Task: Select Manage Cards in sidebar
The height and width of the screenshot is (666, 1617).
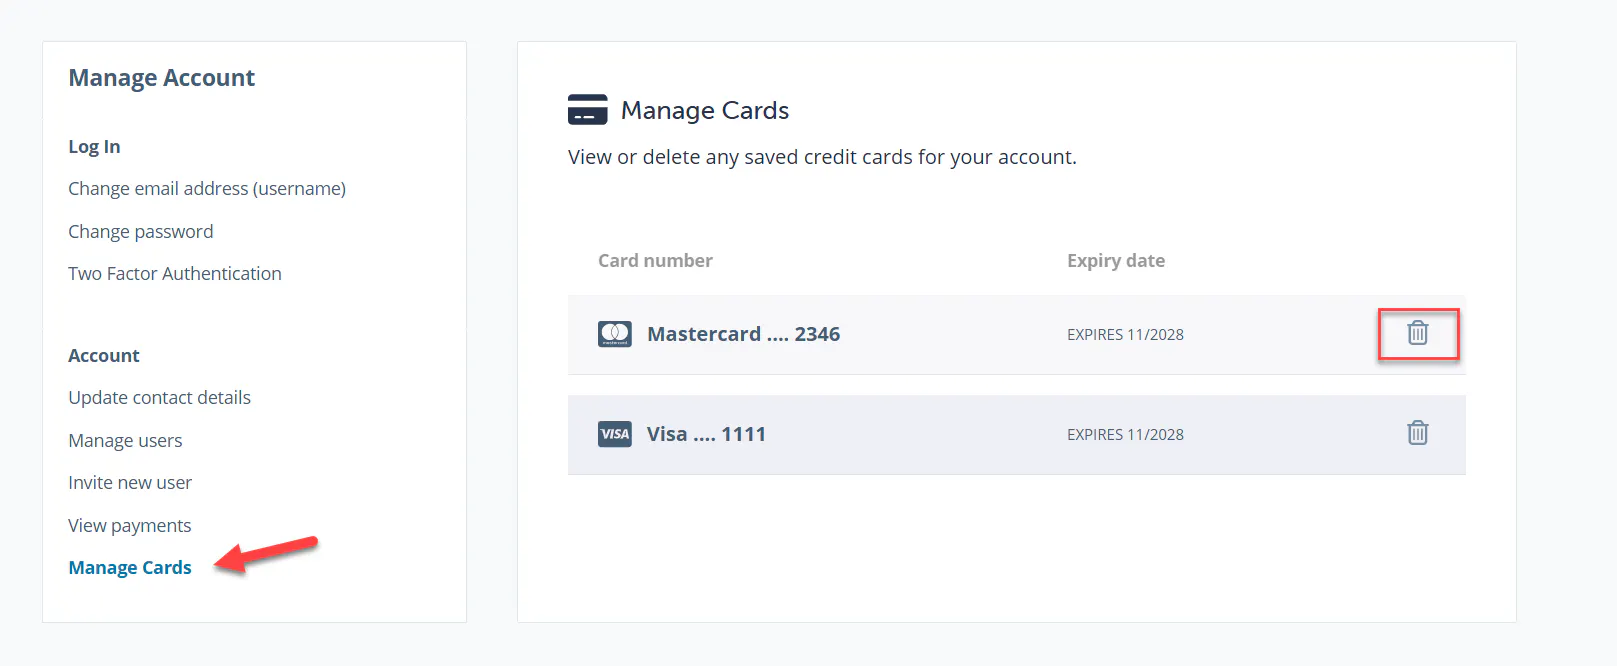Action: [130, 568]
